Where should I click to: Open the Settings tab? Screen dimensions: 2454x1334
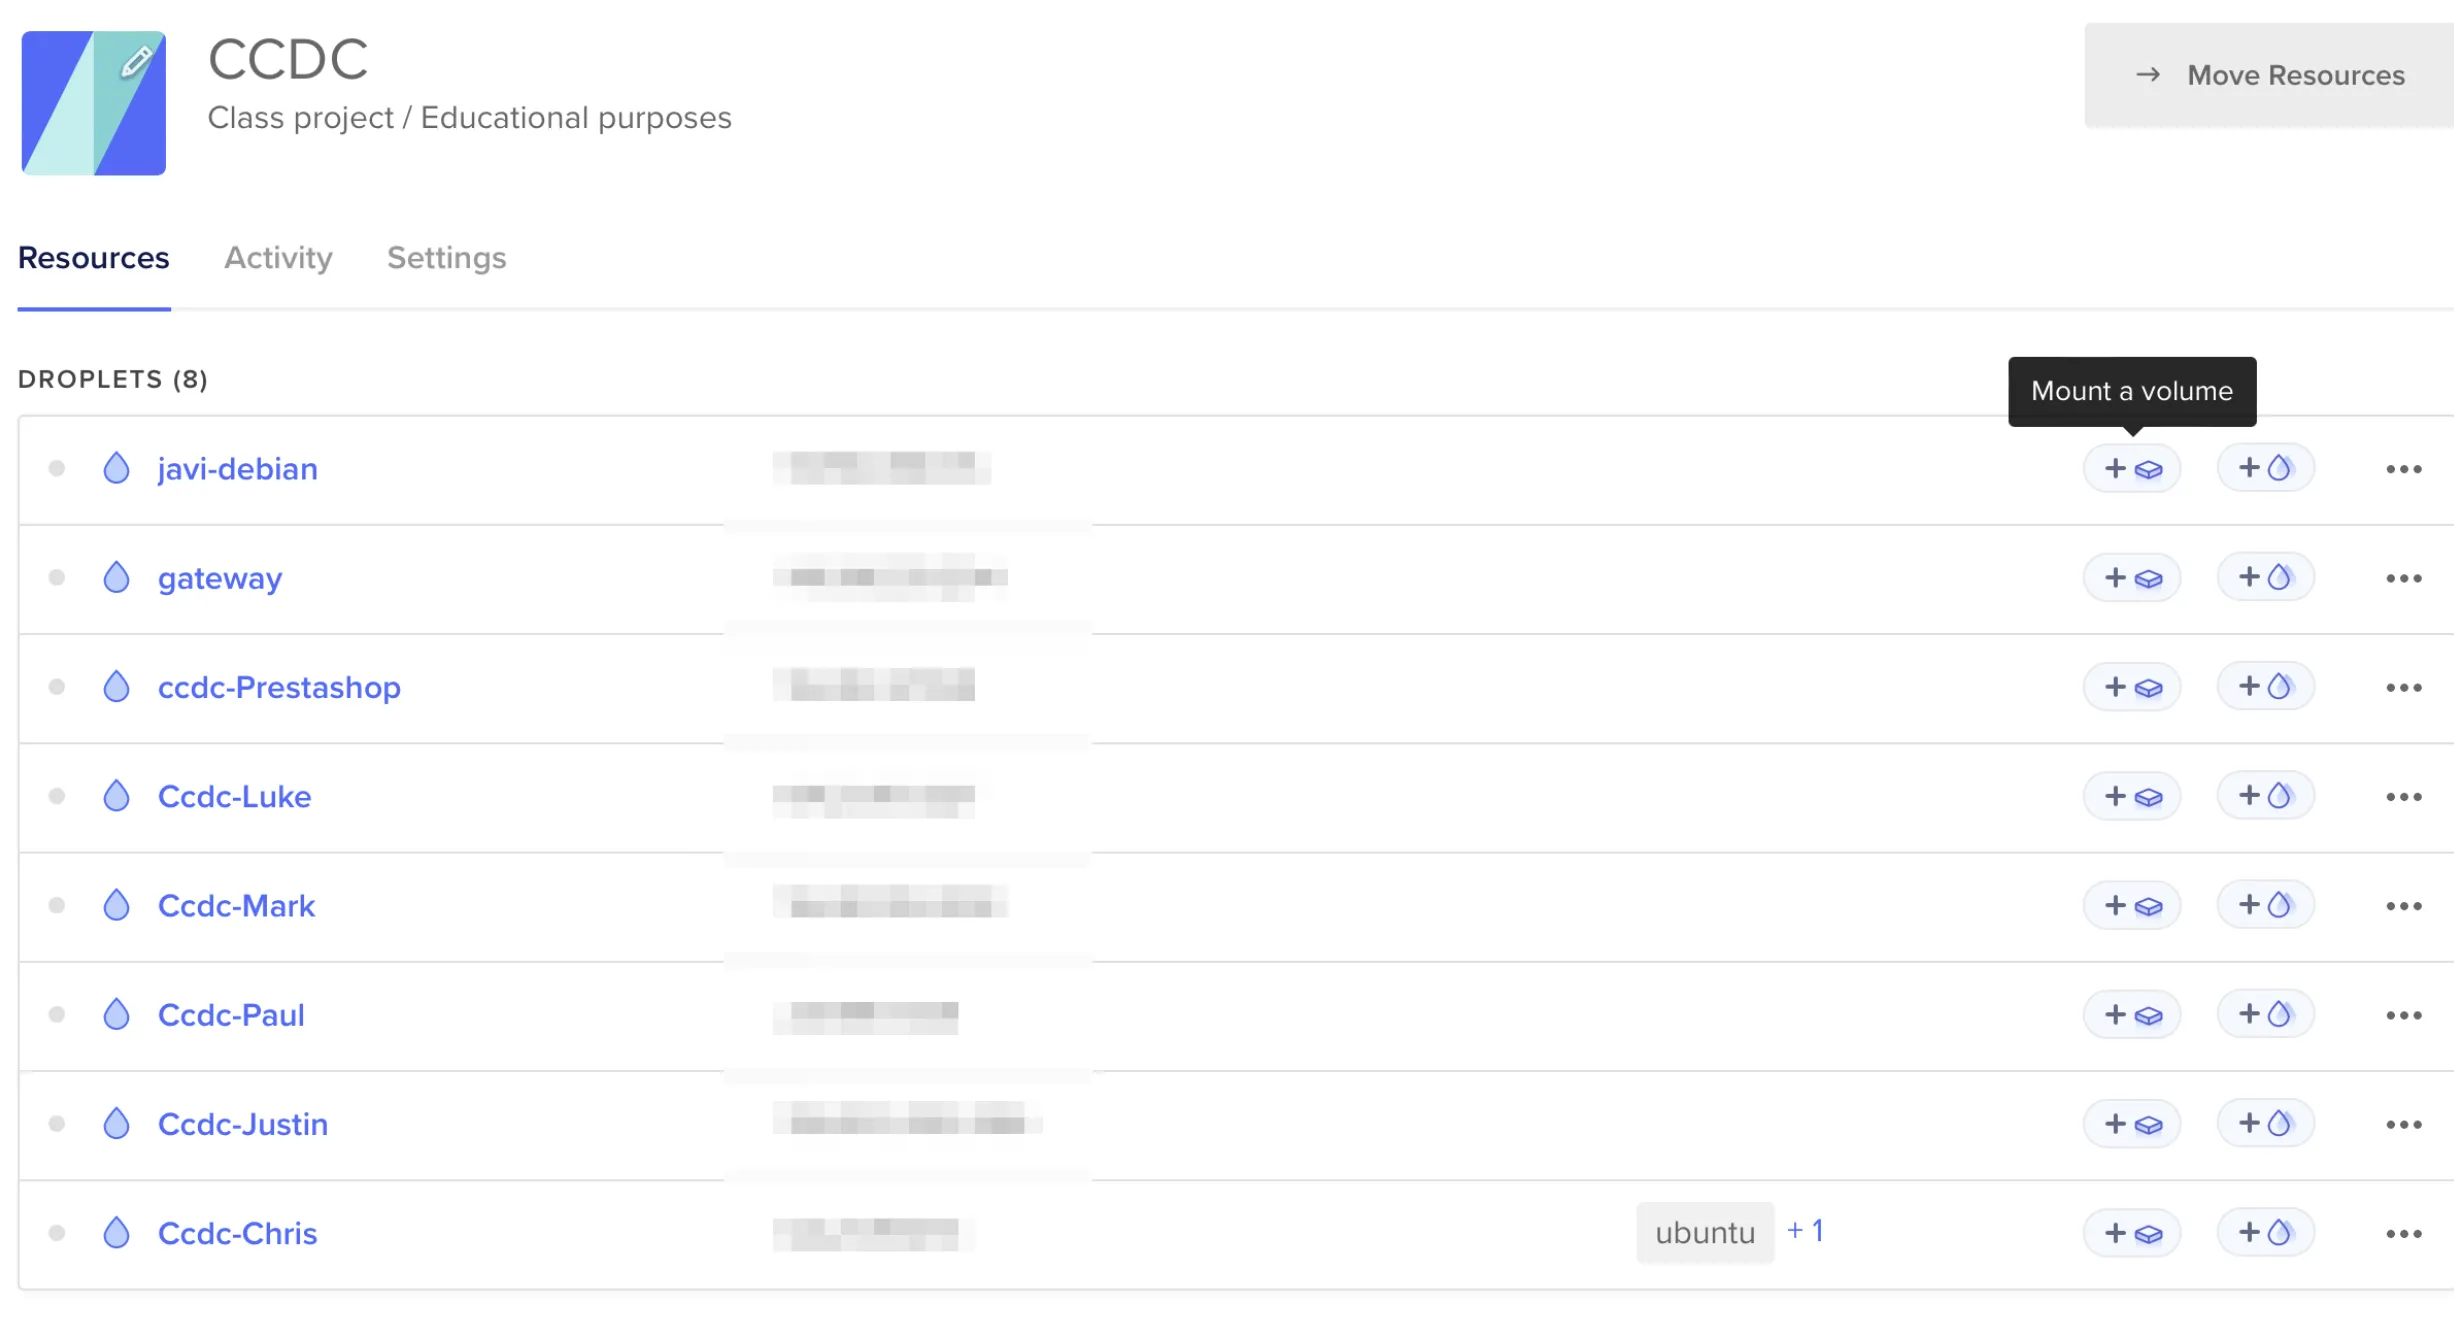[446, 258]
